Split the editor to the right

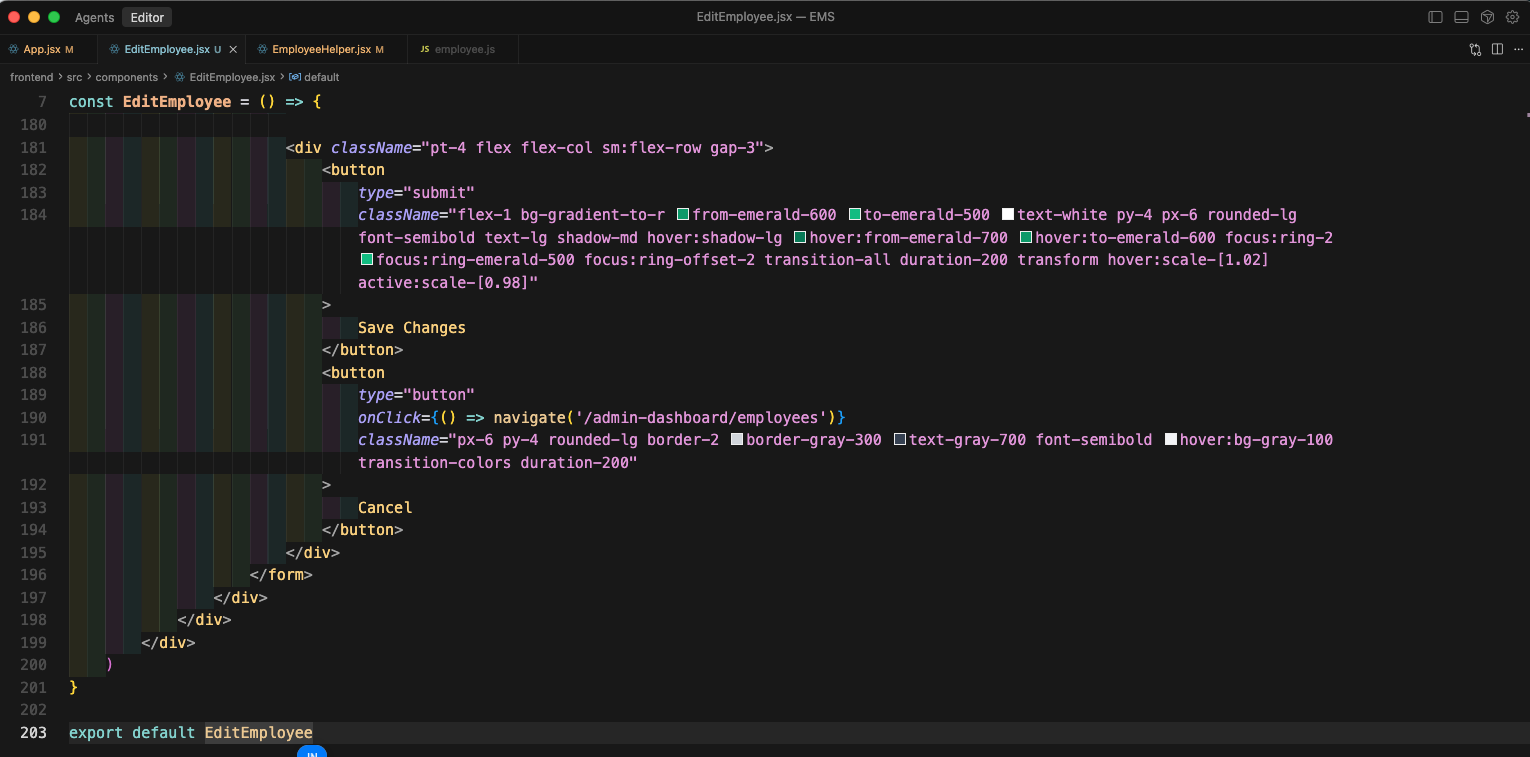click(1497, 49)
